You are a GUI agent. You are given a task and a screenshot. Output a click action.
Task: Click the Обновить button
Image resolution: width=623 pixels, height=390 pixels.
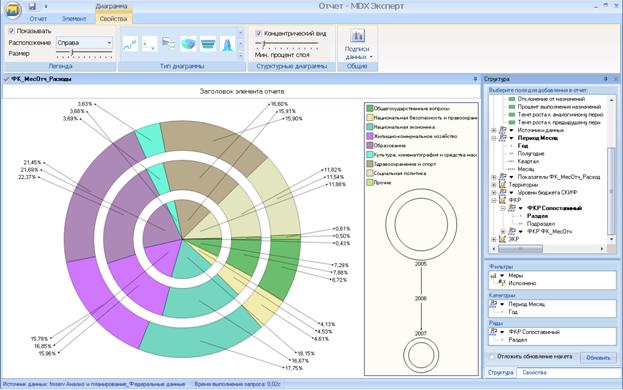(x=598, y=357)
